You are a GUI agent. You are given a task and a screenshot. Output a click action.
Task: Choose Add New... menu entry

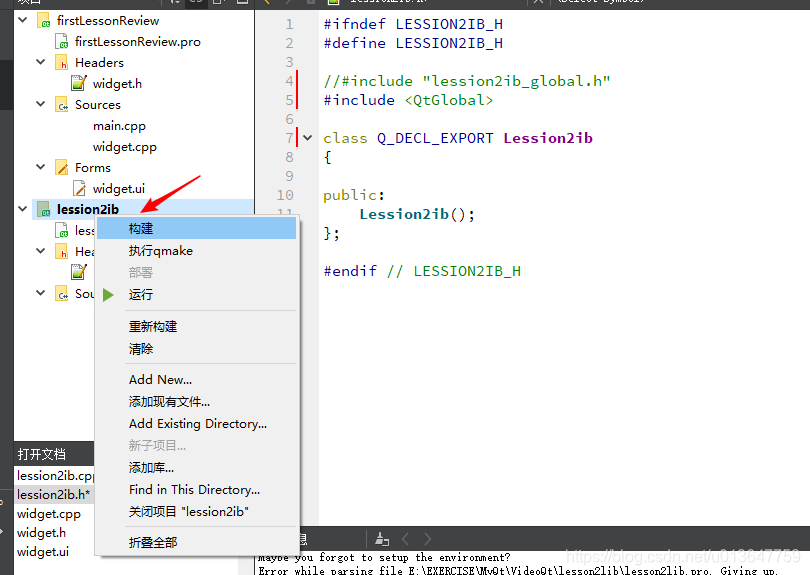[196, 380]
